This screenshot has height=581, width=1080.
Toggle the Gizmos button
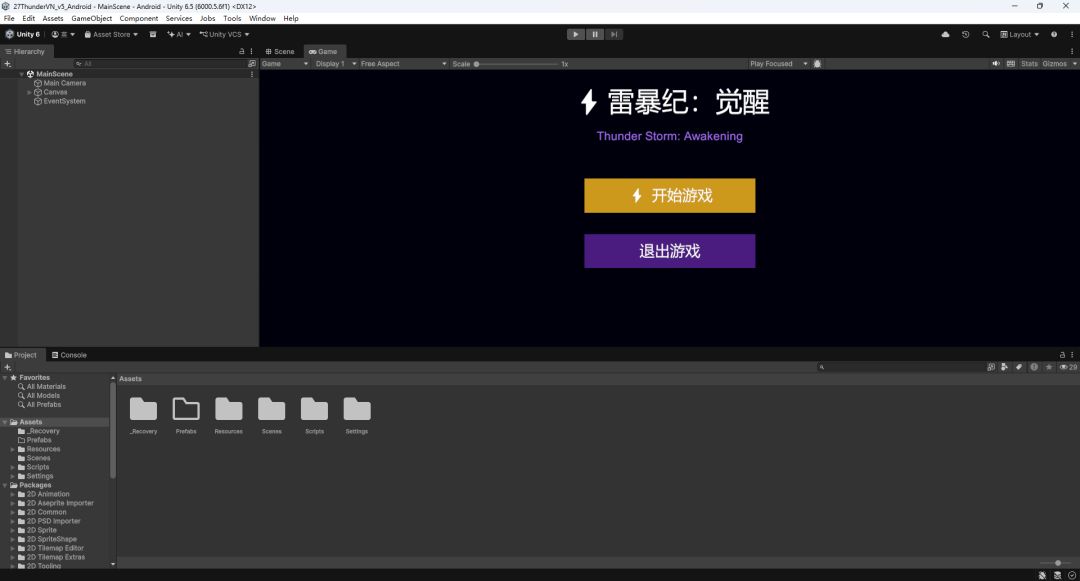(1055, 64)
